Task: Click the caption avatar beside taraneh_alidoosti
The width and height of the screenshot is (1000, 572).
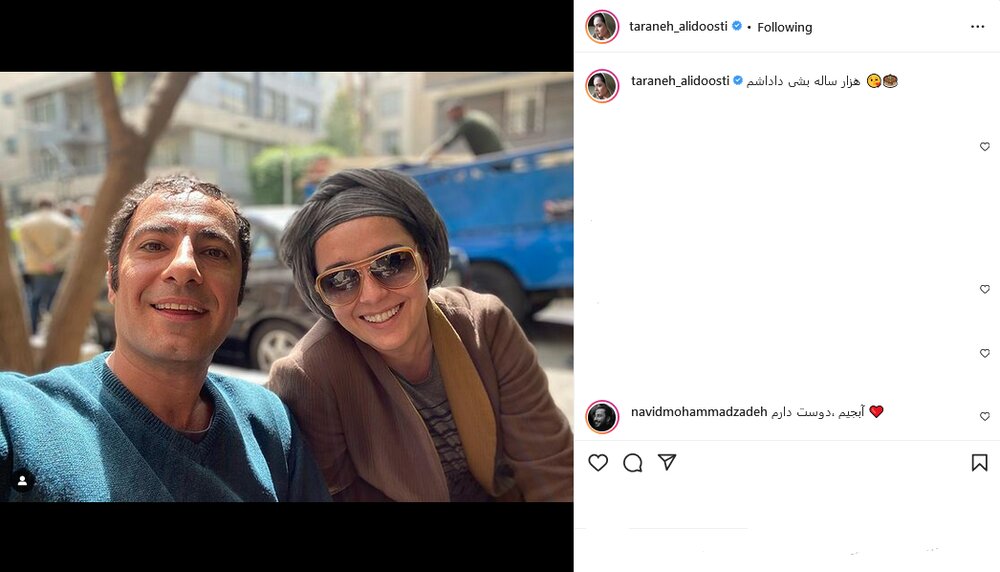Action: point(602,85)
